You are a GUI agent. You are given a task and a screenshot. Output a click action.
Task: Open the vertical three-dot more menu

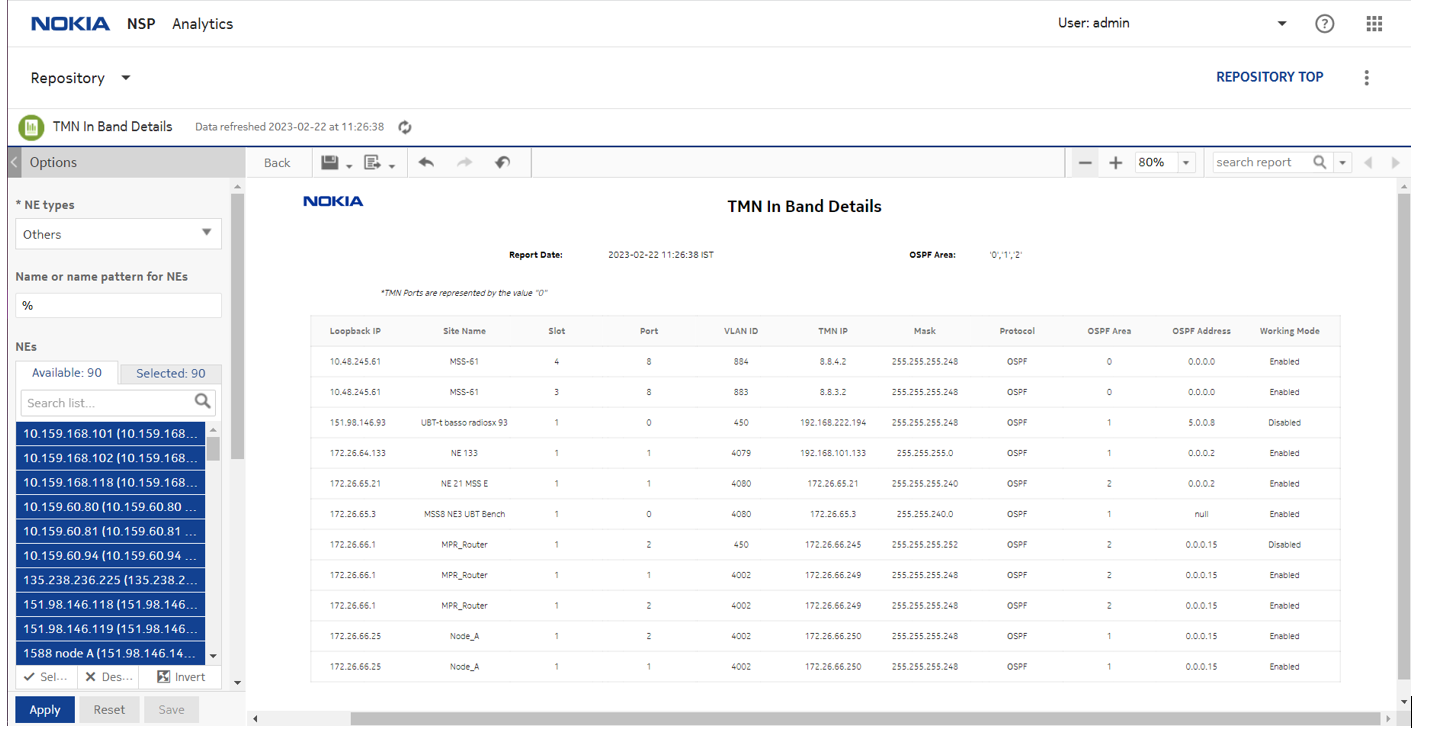(1366, 78)
